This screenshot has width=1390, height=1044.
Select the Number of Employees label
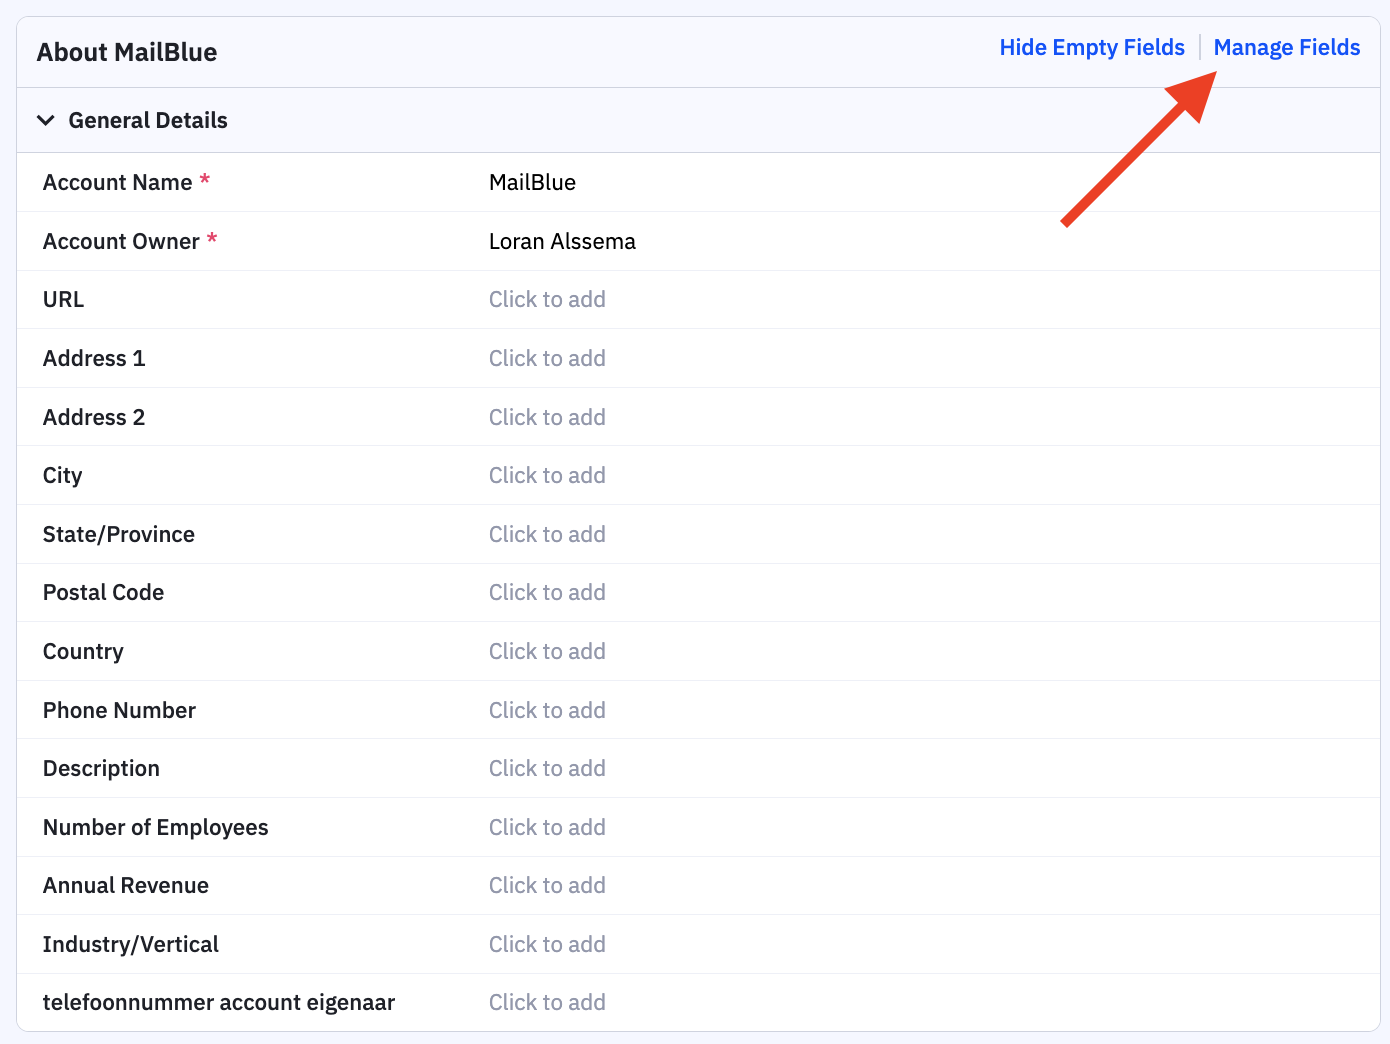coord(155,828)
